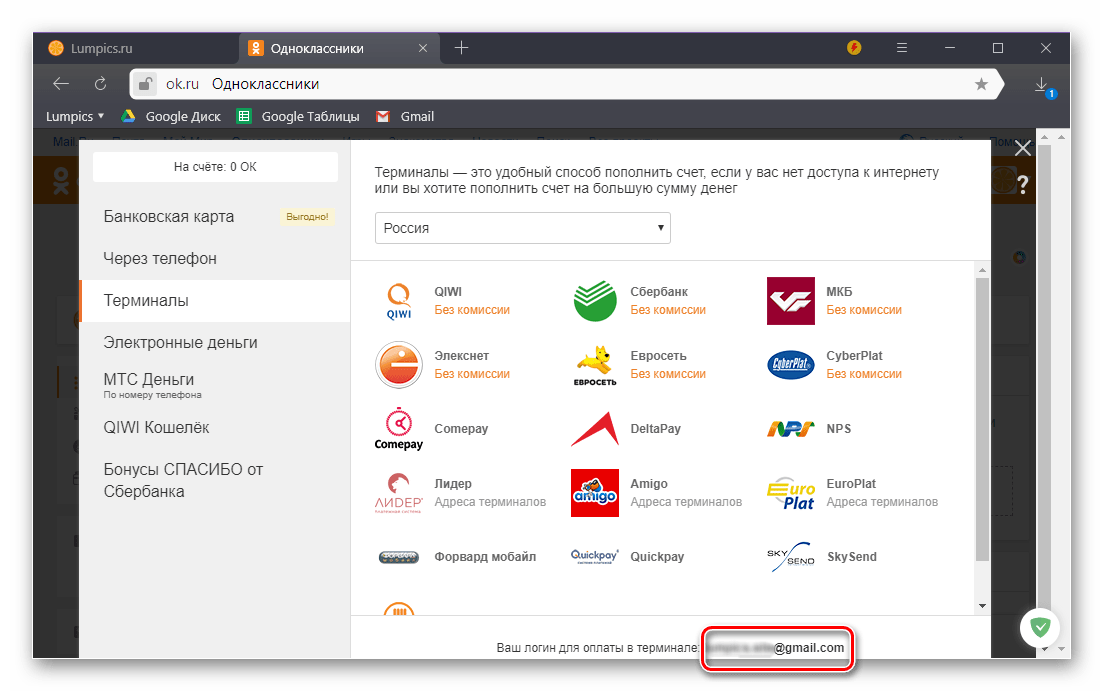Choose the SkySend payment icon
Viewport: 1103px width, 691px height.
tap(790, 557)
